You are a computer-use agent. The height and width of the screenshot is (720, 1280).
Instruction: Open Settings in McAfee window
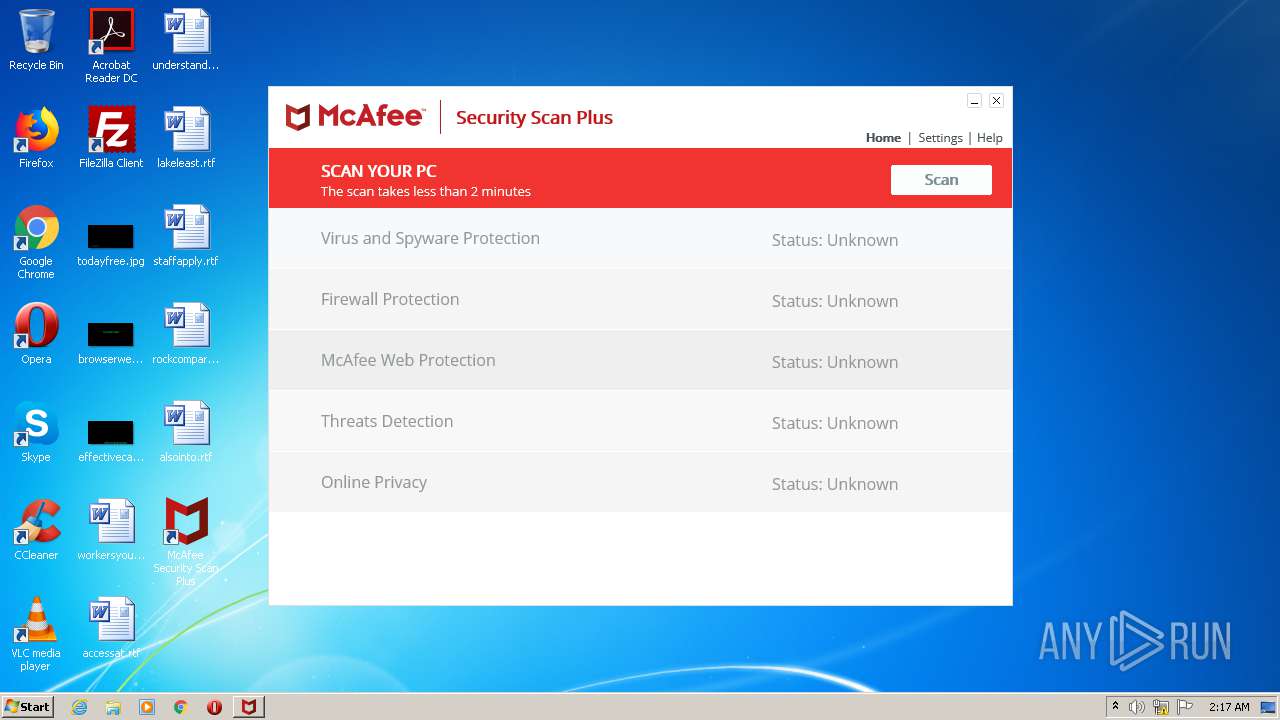coord(940,138)
